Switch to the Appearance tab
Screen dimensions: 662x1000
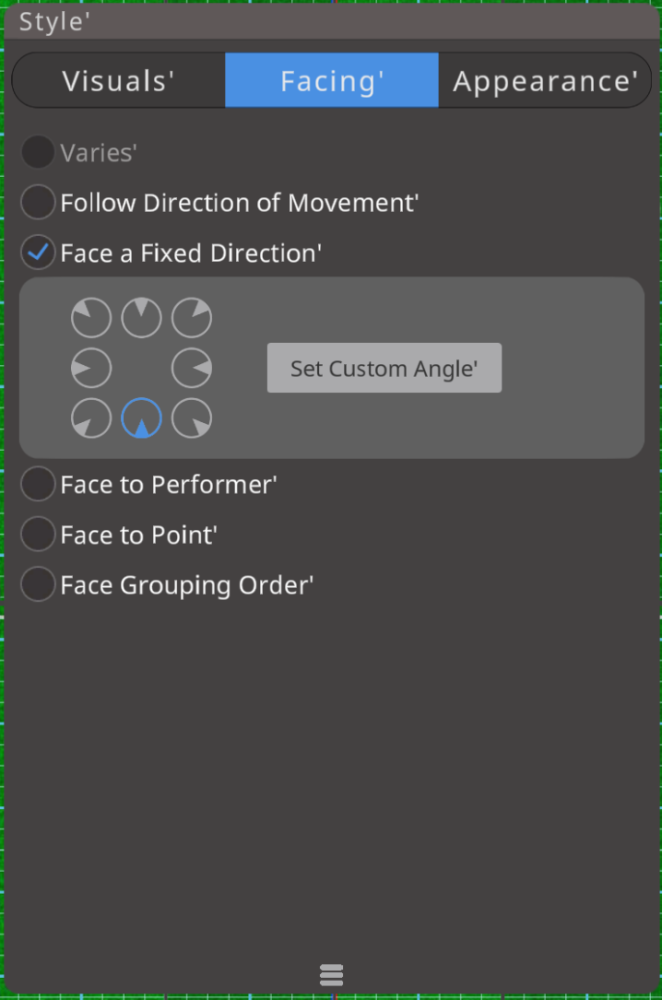[x=545, y=80]
